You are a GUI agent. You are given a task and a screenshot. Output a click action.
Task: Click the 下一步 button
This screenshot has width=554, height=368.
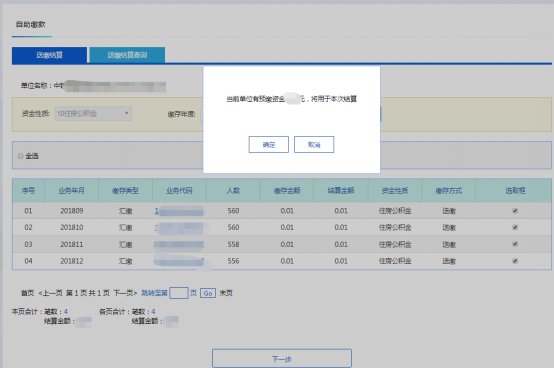[282, 358]
